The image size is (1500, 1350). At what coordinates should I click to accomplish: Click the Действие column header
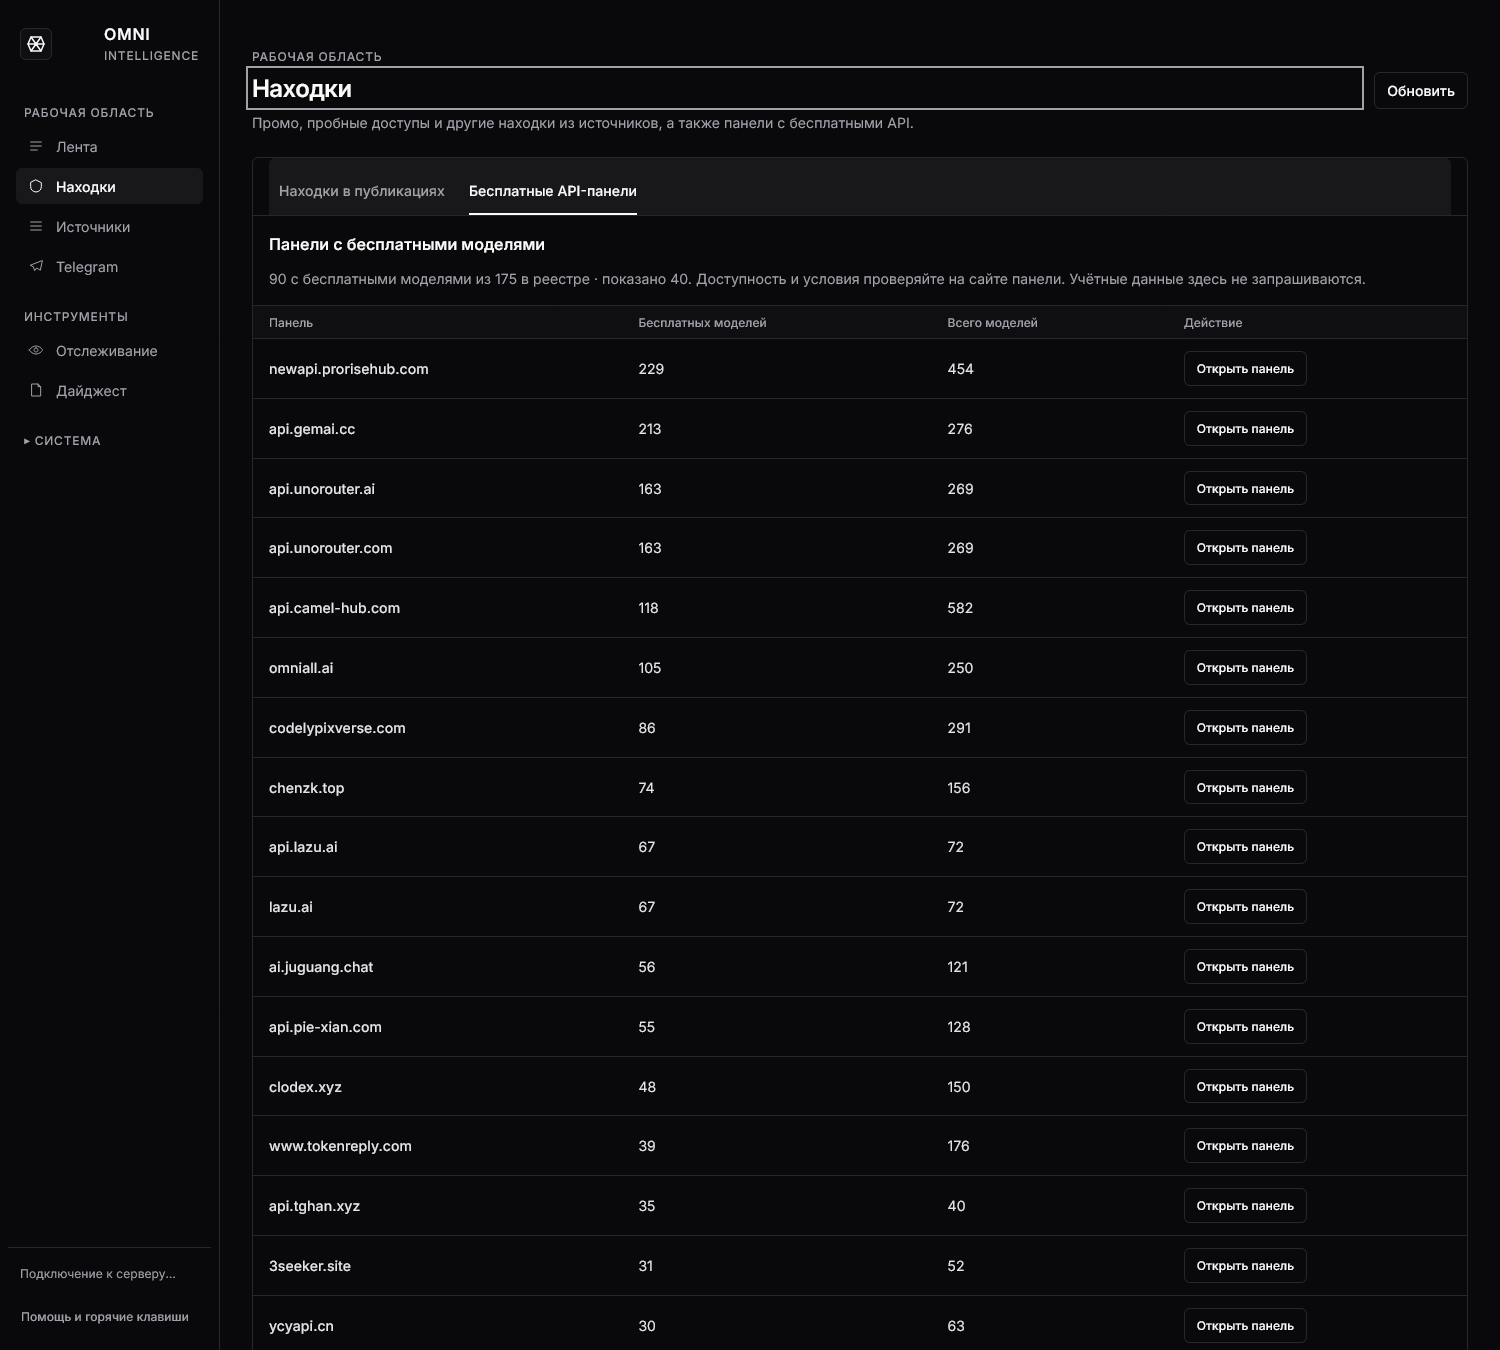click(x=1213, y=323)
